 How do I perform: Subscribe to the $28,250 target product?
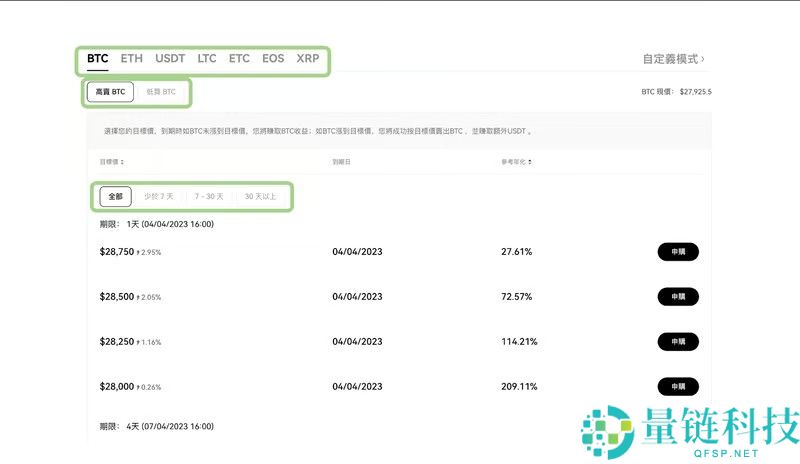678,341
